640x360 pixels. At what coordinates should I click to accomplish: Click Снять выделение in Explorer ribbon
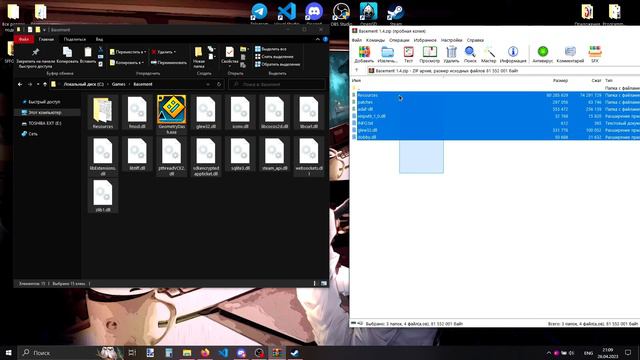pyautogui.click(x=274, y=57)
